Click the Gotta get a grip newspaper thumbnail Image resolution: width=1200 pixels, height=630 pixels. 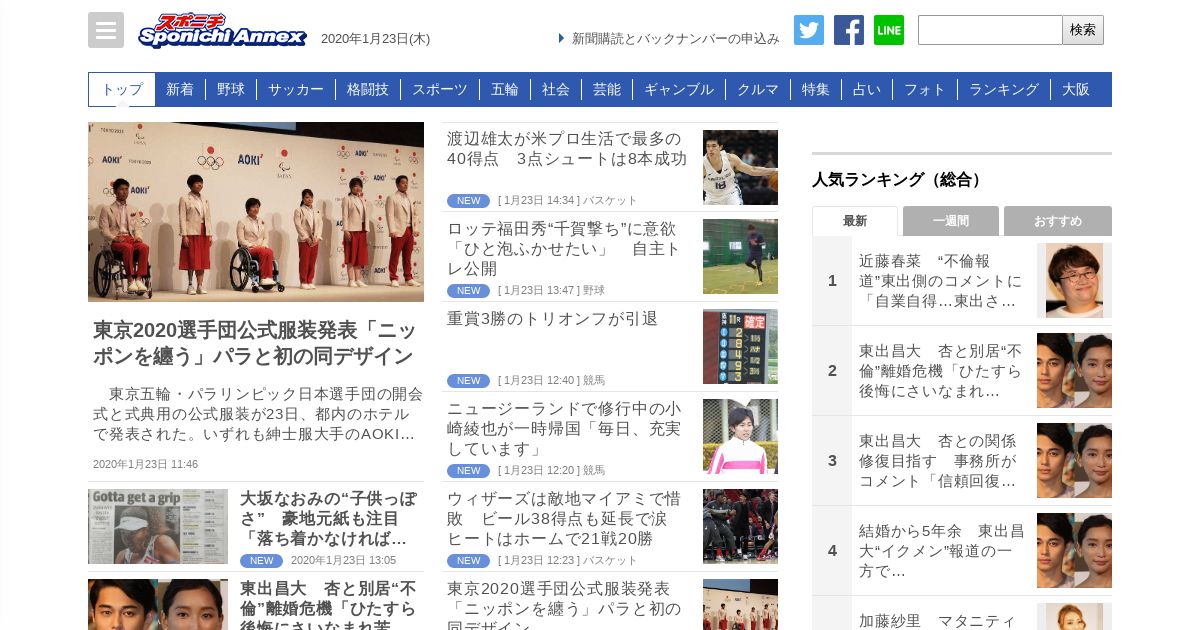pos(158,526)
